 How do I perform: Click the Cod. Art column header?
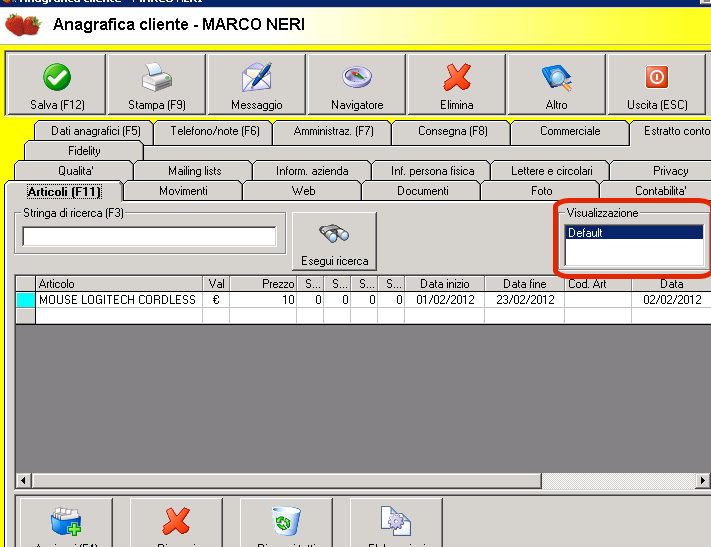tap(598, 284)
